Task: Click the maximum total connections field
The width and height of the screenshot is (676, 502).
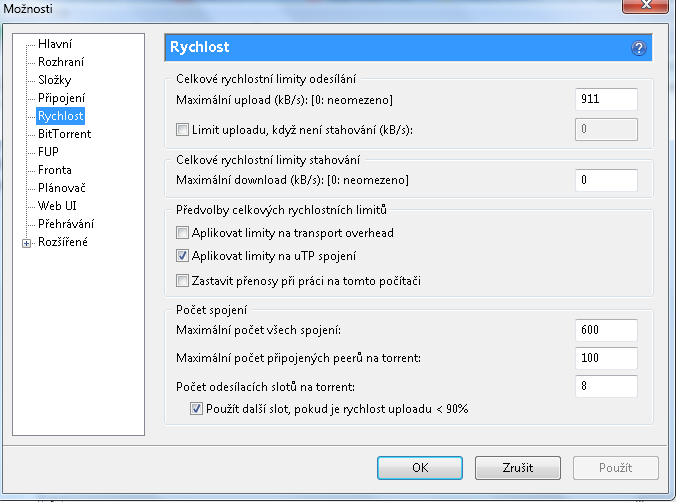Action: point(607,330)
